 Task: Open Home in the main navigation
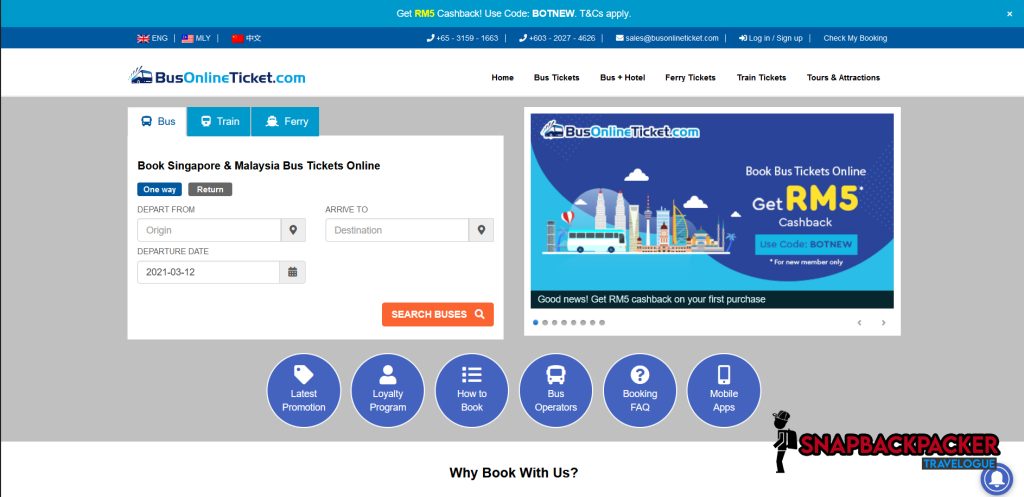point(502,77)
